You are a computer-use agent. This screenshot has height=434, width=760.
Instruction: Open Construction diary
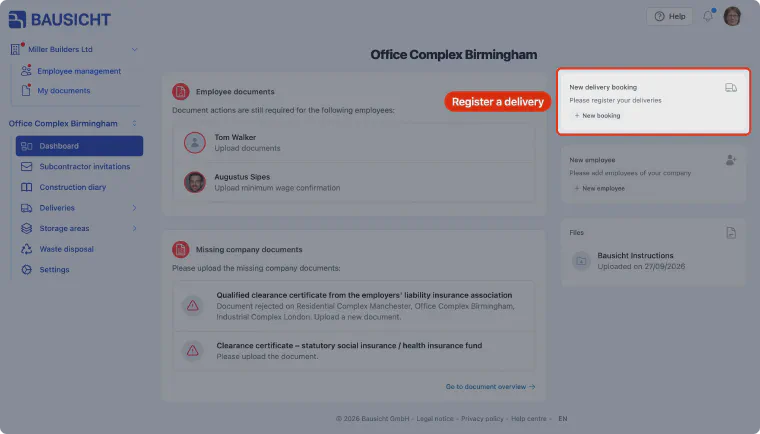click(73, 187)
